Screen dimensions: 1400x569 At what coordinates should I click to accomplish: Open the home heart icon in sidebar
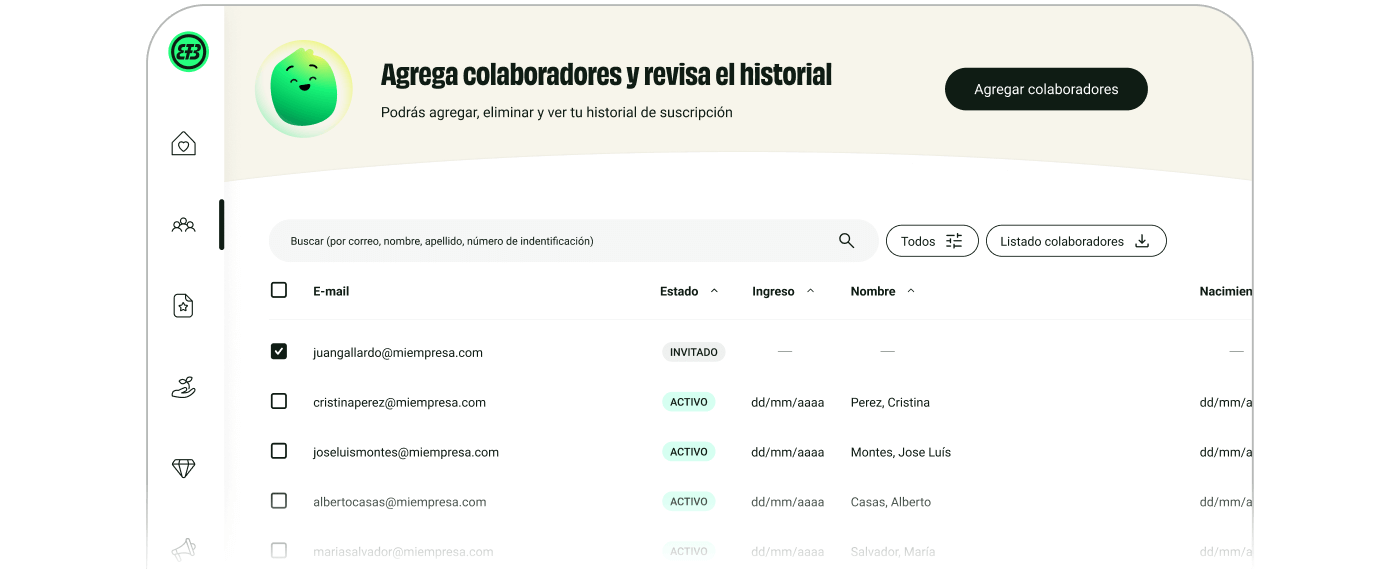183,144
